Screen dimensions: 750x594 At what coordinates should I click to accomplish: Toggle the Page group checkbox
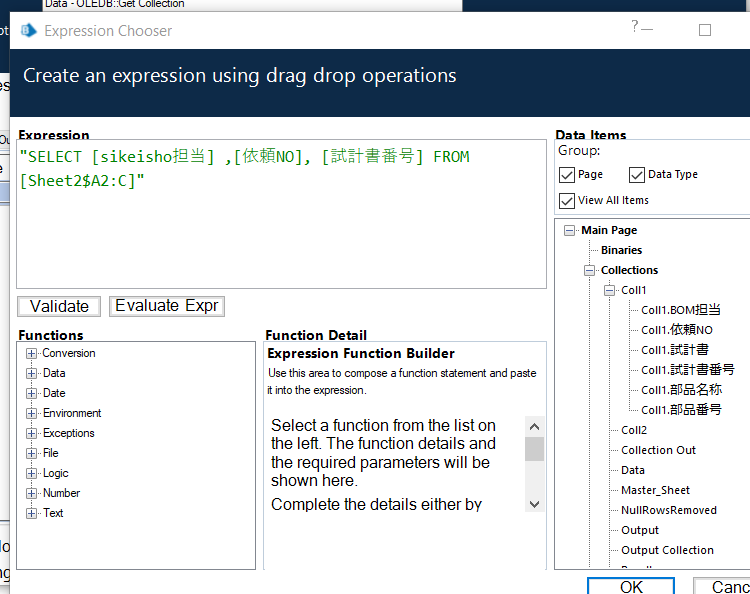(567, 175)
